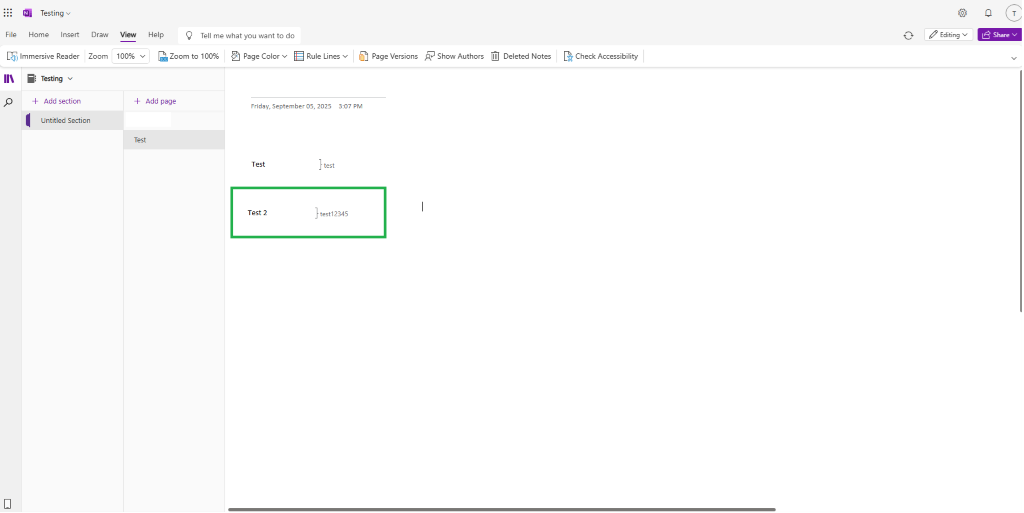Image resolution: width=1024 pixels, height=513 pixels.
Task: Select the untitled blank page entry
Action: coord(174,120)
